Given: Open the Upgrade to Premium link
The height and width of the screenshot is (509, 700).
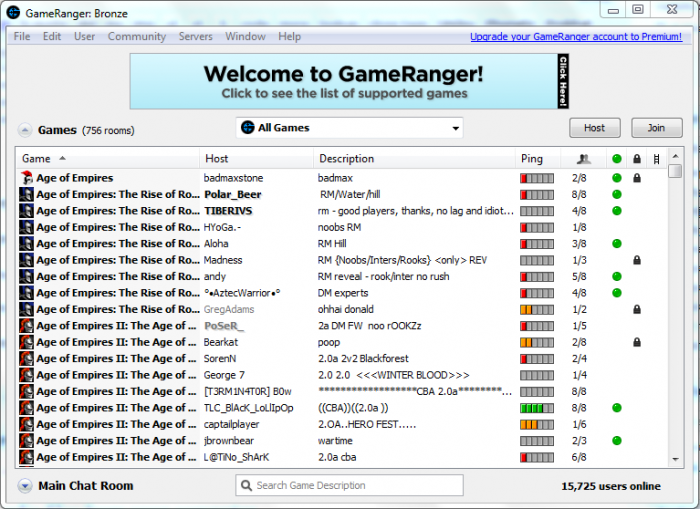Looking at the screenshot, I should coord(576,37).
